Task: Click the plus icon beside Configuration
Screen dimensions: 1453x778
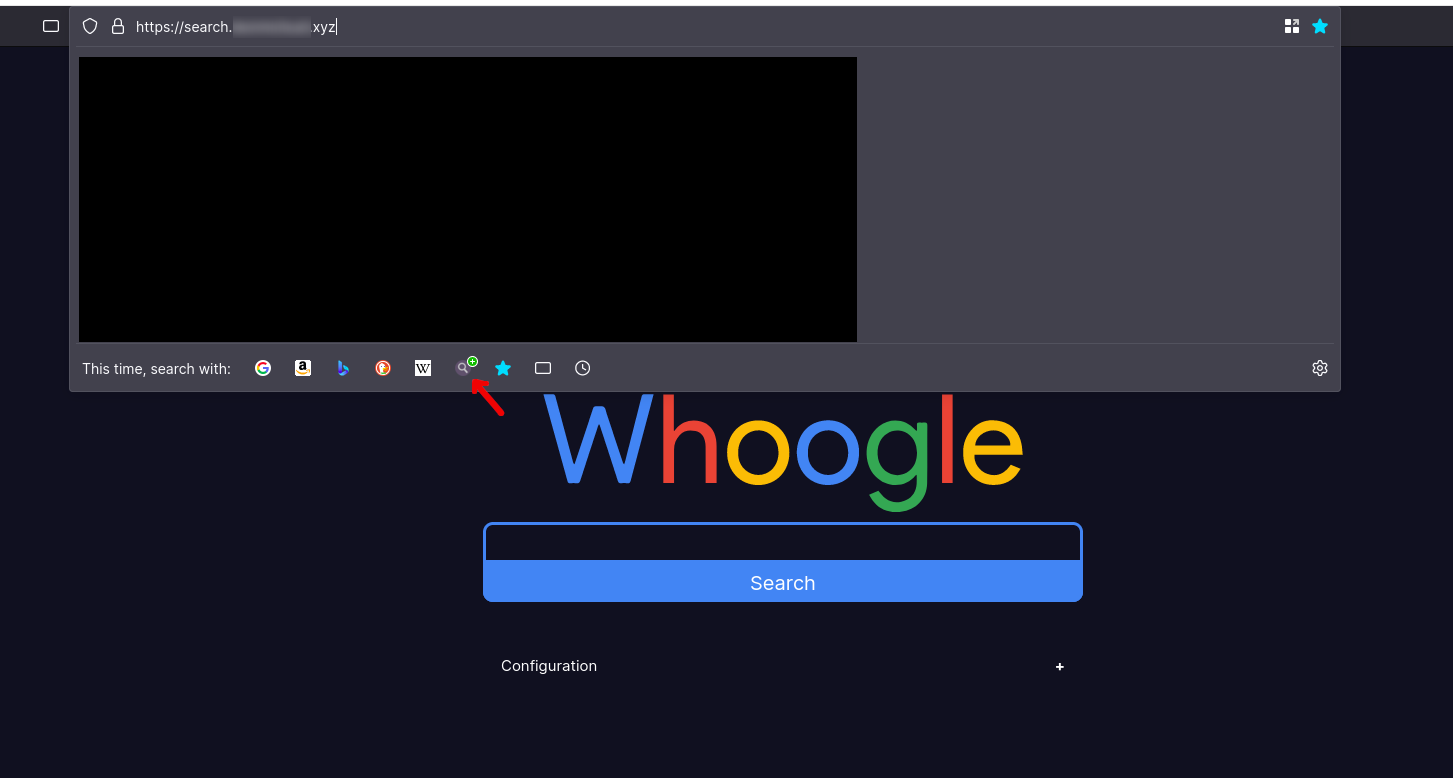Action: click(1060, 667)
